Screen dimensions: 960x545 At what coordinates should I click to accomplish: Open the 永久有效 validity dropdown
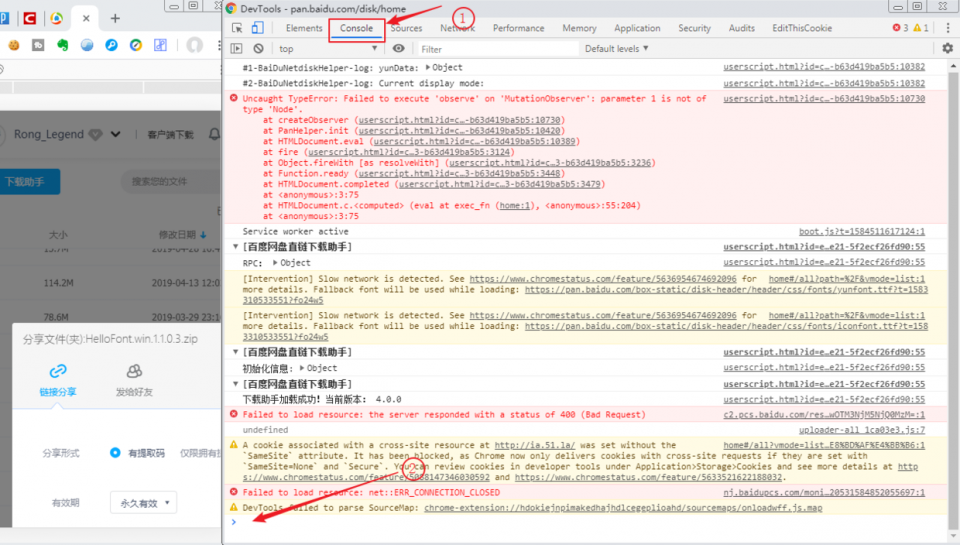point(143,503)
